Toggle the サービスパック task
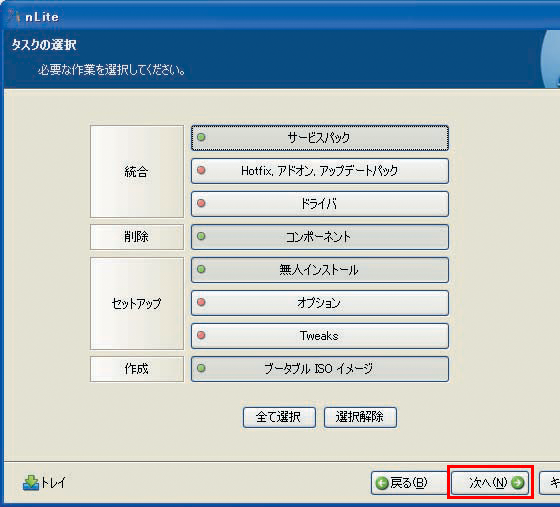The width and height of the screenshot is (560, 507). point(320,138)
